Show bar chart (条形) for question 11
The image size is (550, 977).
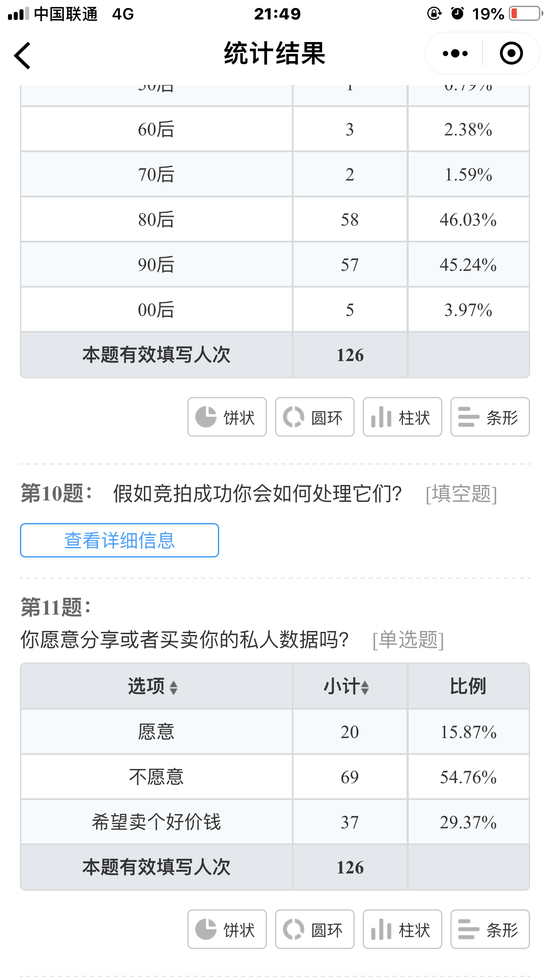(490, 929)
